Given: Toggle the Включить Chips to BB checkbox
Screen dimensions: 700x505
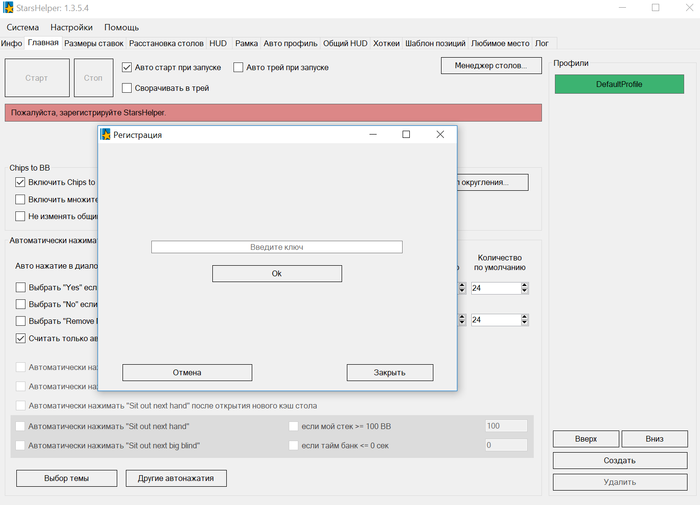Looking at the screenshot, I should (x=20, y=182).
